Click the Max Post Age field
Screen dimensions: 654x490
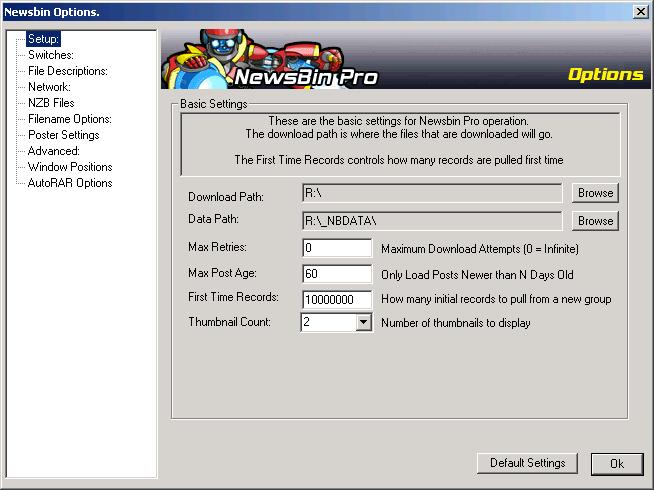(337, 274)
